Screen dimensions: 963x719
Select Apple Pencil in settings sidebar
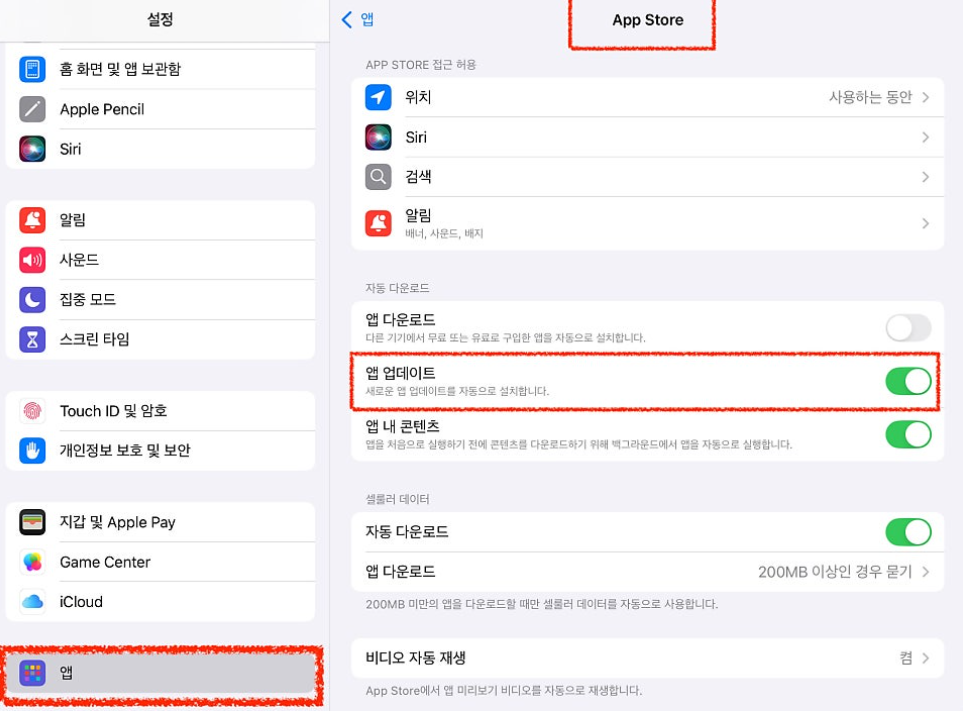[x=160, y=109]
